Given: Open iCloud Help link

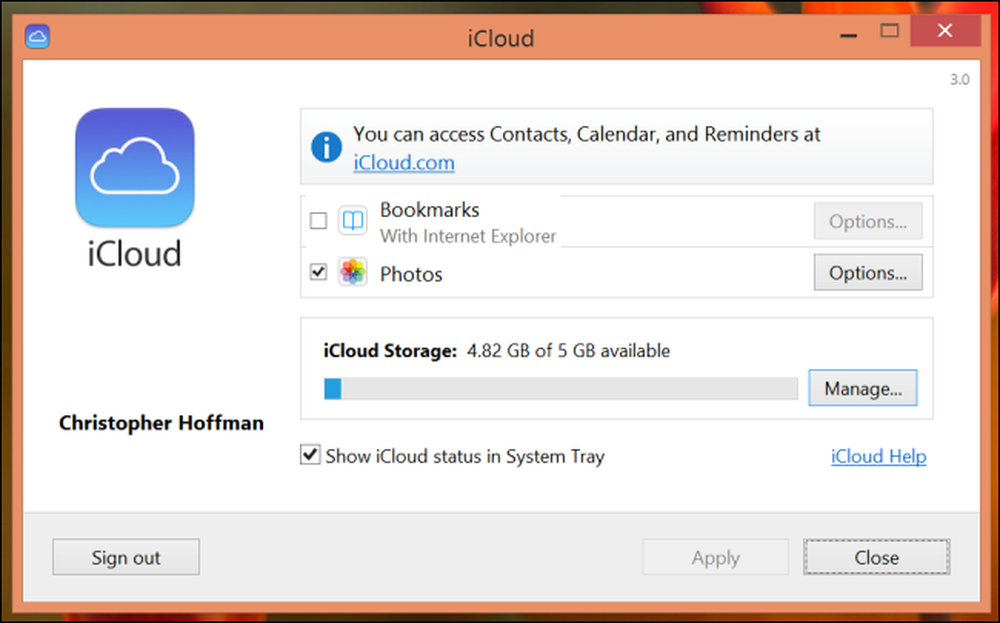Looking at the screenshot, I should pyautogui.click(x=878, y=457).
